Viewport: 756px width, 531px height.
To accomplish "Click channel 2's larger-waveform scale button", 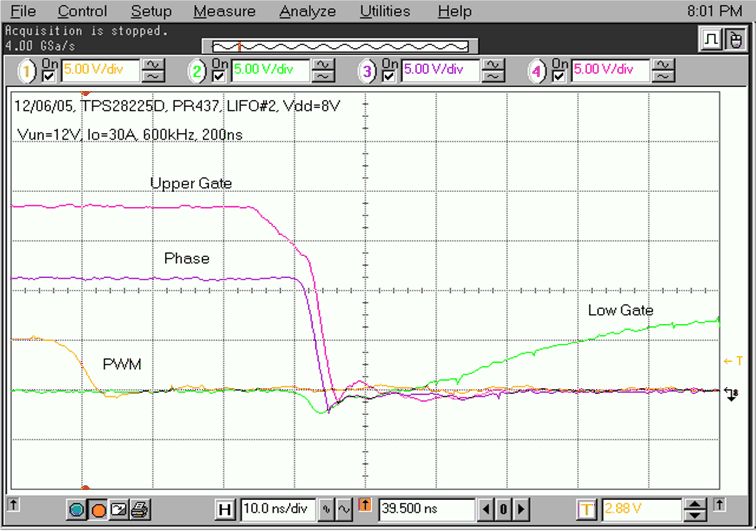I will (323, 65).
